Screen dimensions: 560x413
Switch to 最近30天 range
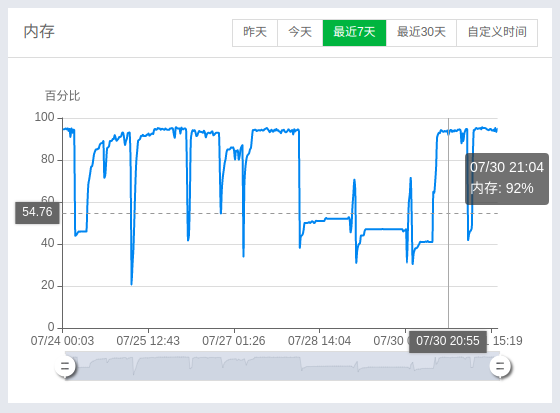421,33
